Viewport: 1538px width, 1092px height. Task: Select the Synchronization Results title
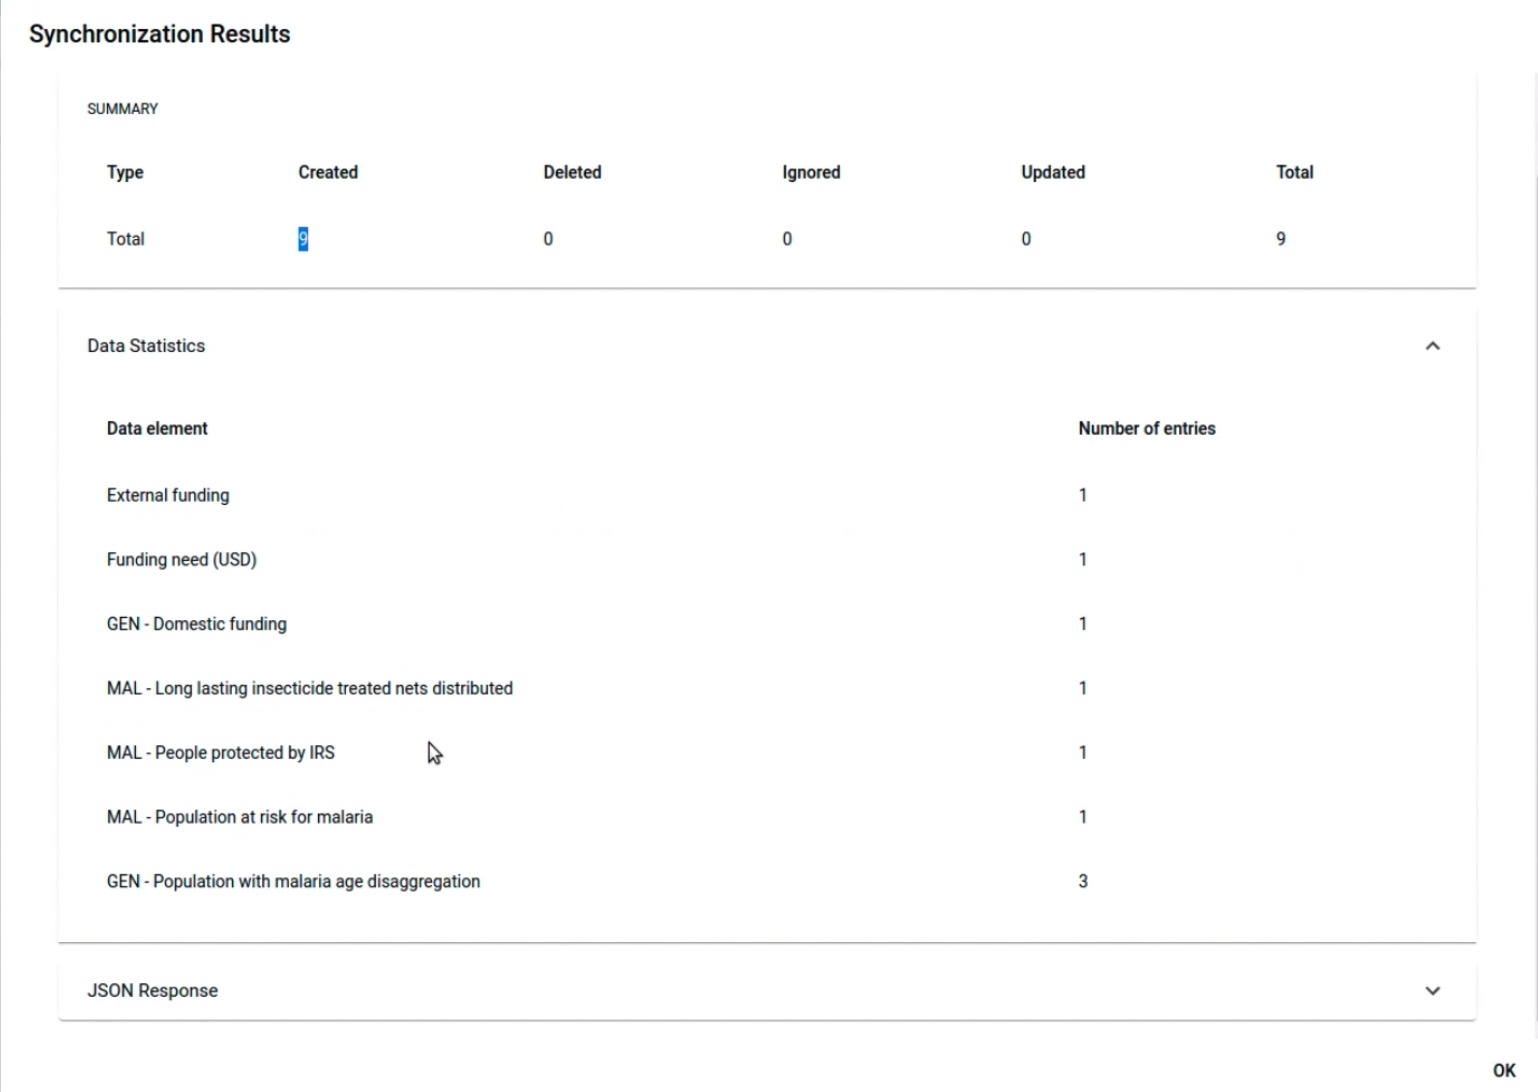pos(158,33)
